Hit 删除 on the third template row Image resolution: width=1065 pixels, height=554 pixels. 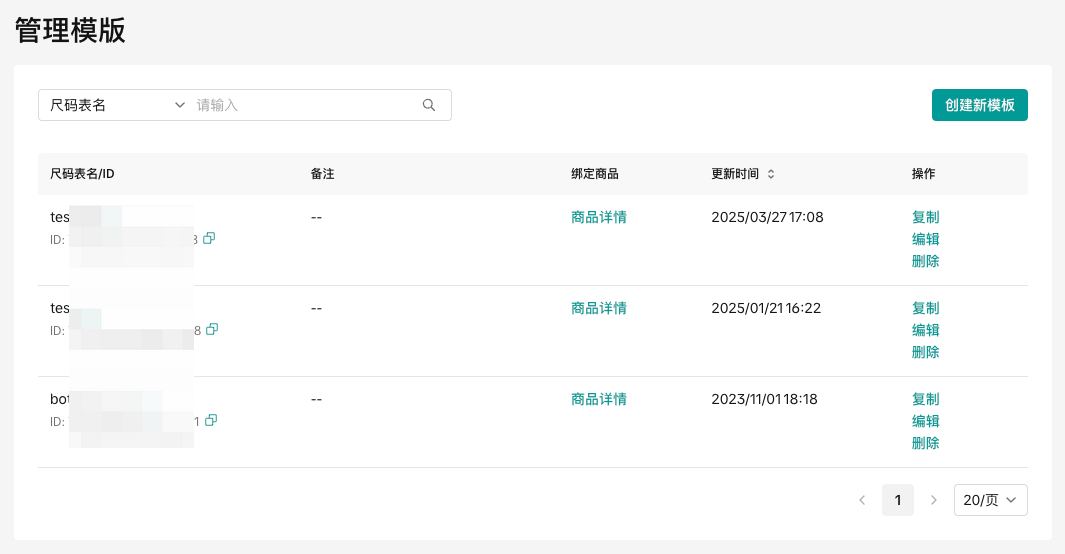(x=925, y=443)
